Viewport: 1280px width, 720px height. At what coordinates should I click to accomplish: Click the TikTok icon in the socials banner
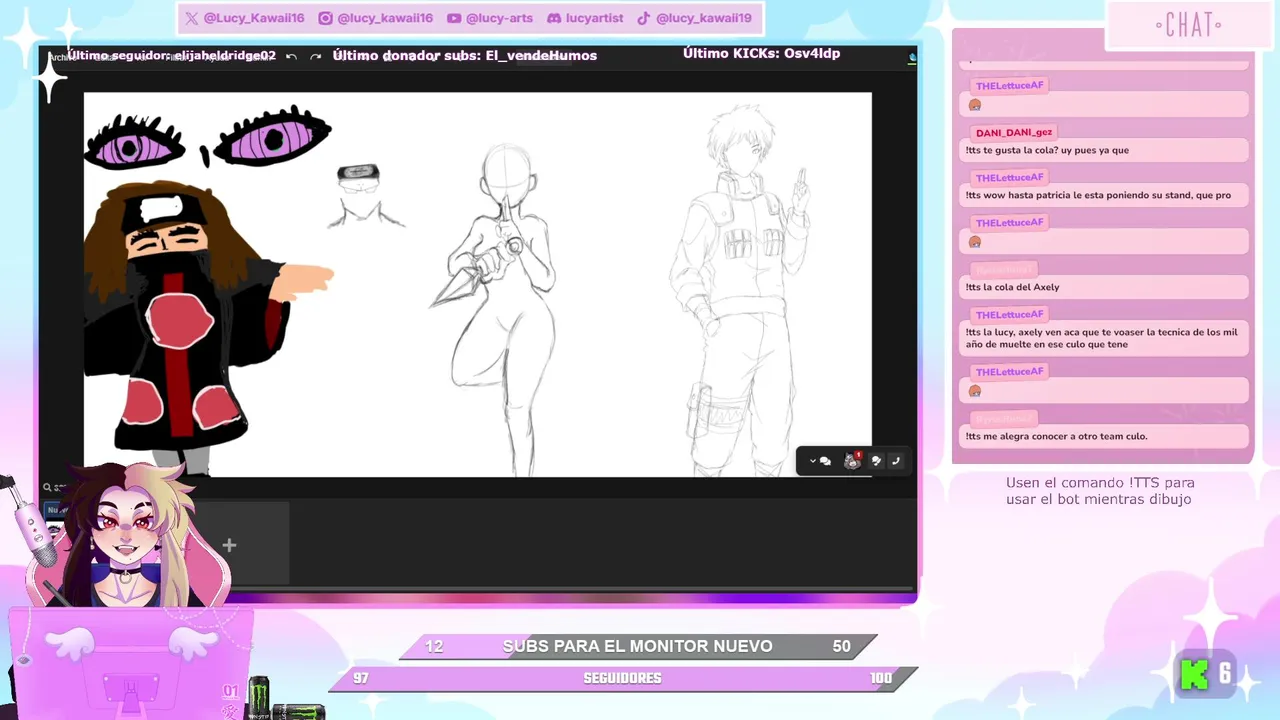click(644, 18)
